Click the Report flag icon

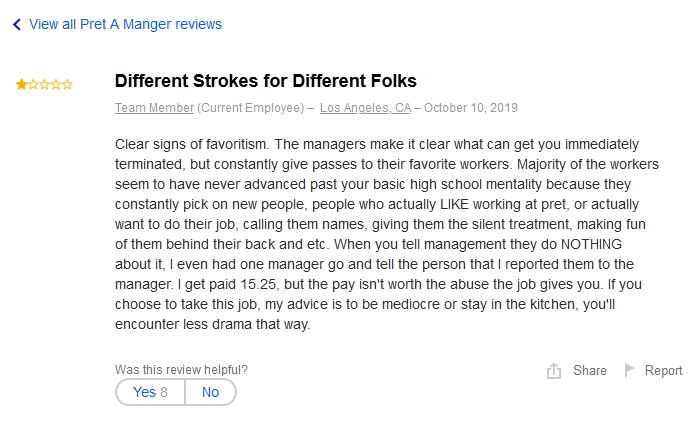click(x=630, y=370)
